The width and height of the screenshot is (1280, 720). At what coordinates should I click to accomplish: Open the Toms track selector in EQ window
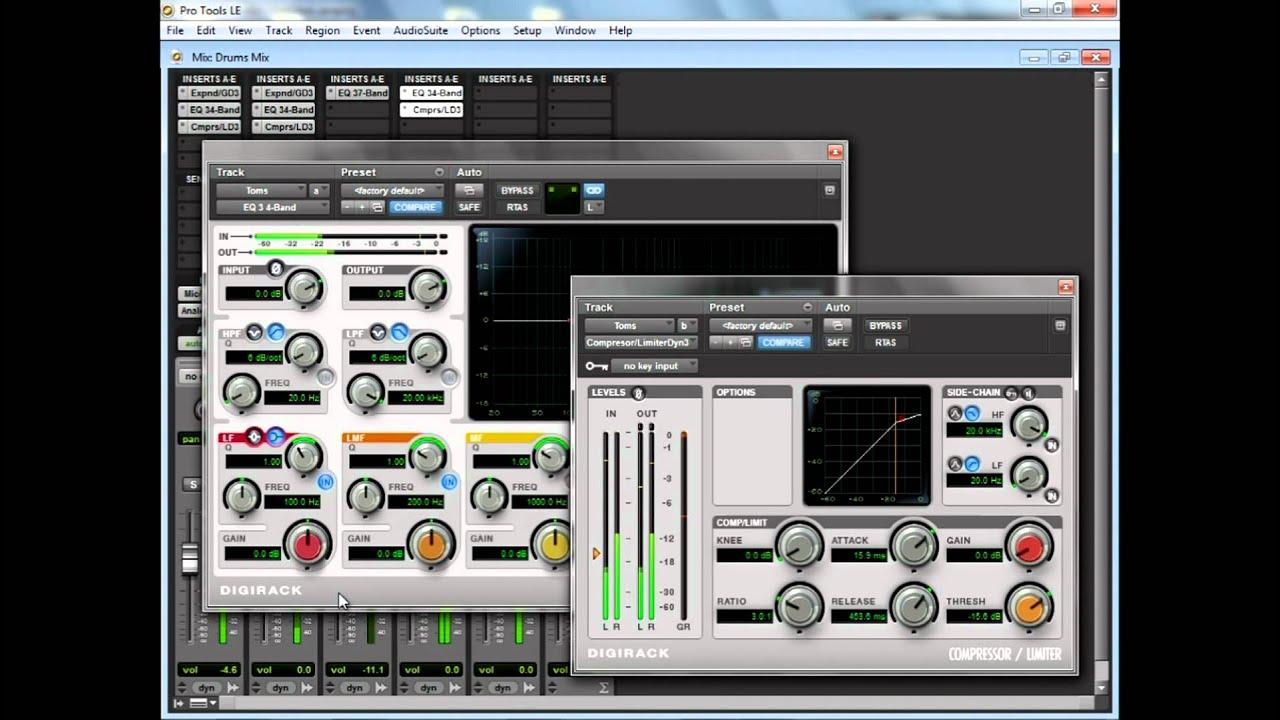point(261,190)
